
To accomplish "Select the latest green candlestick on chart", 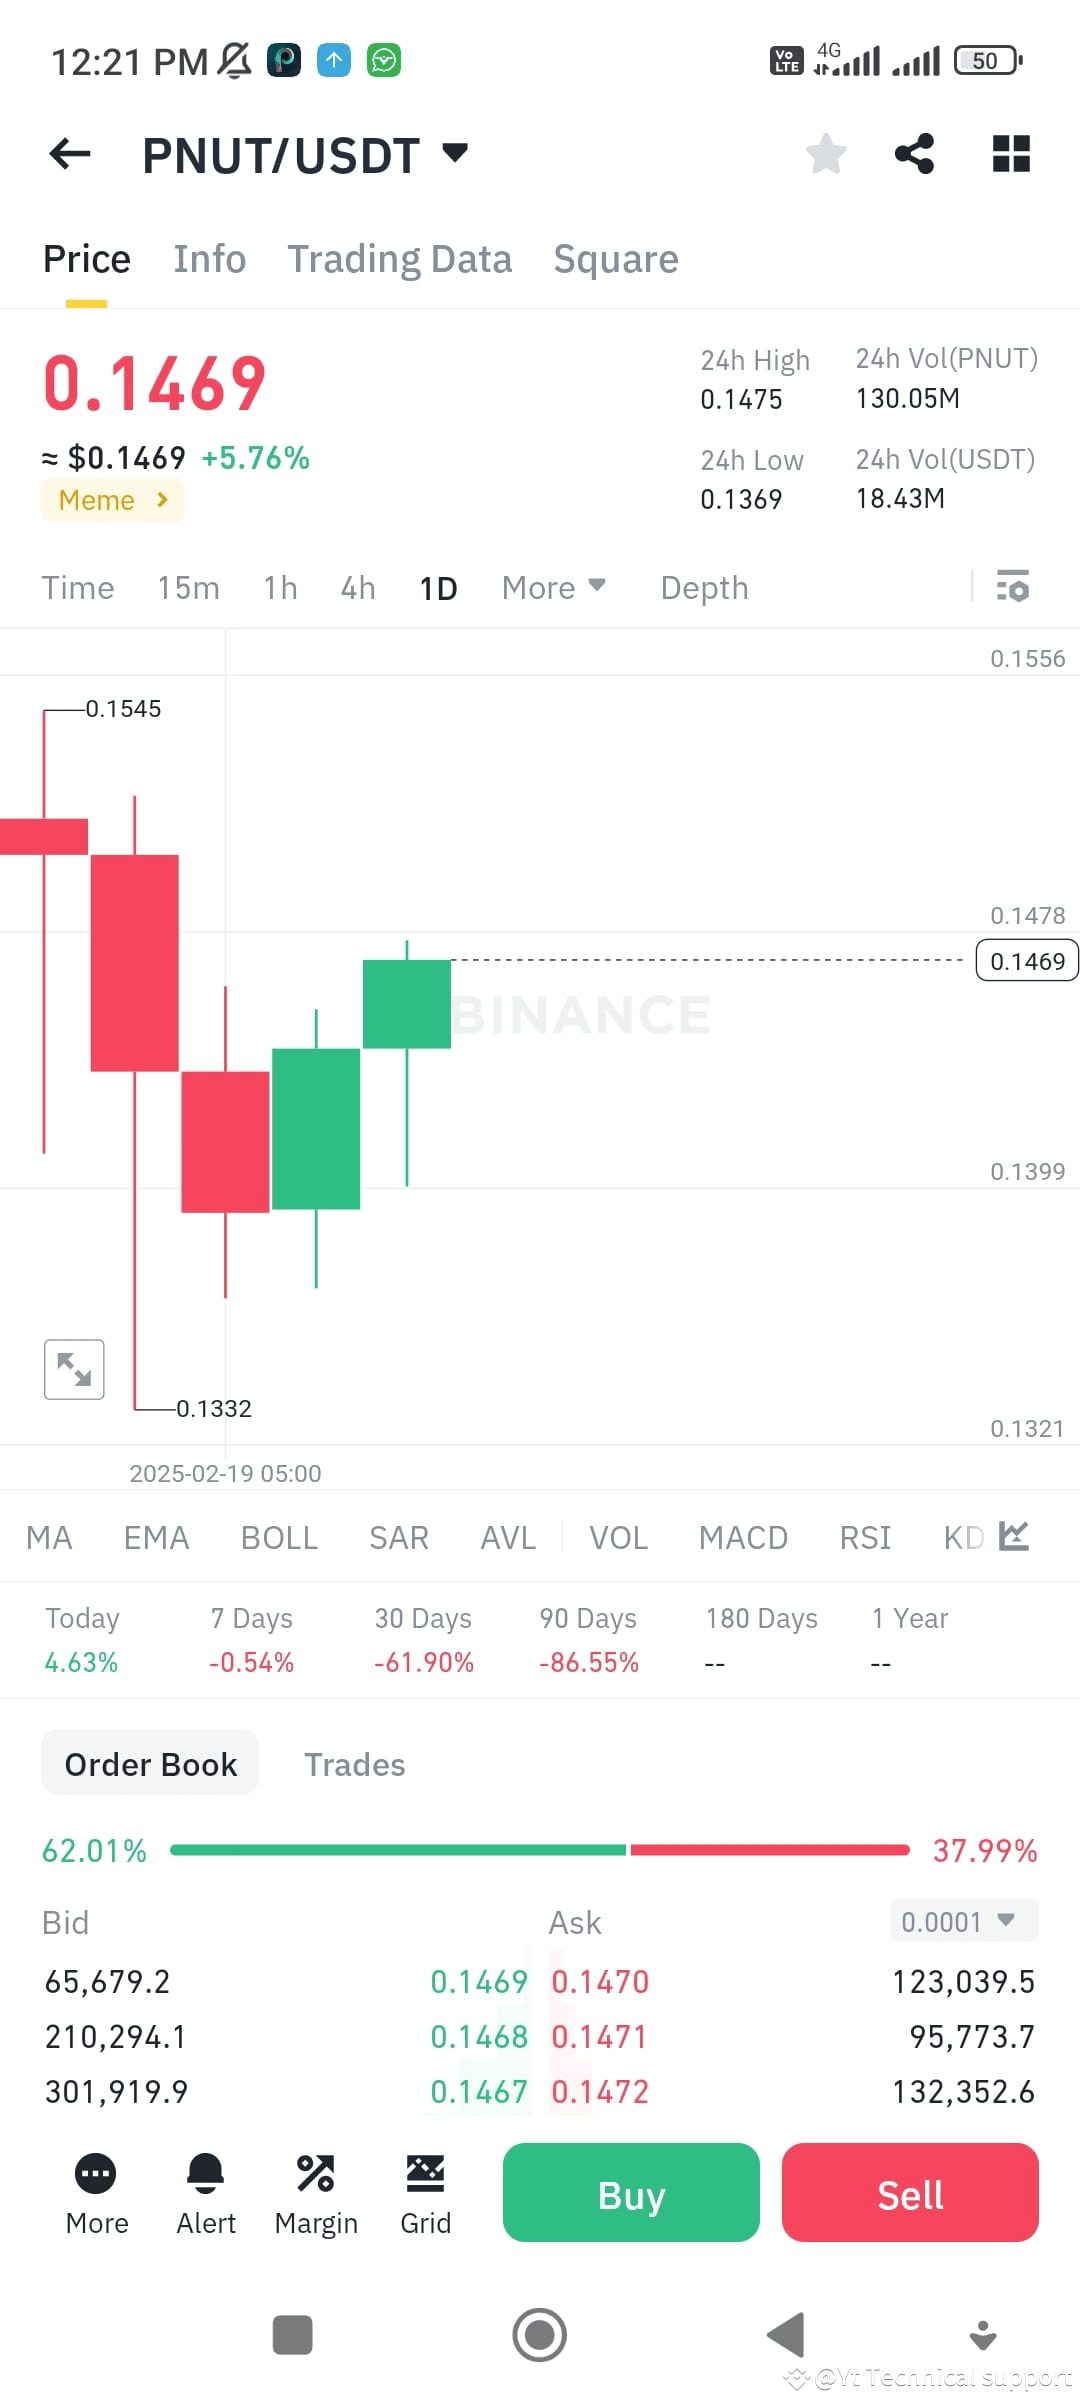I will point(406,1004).
